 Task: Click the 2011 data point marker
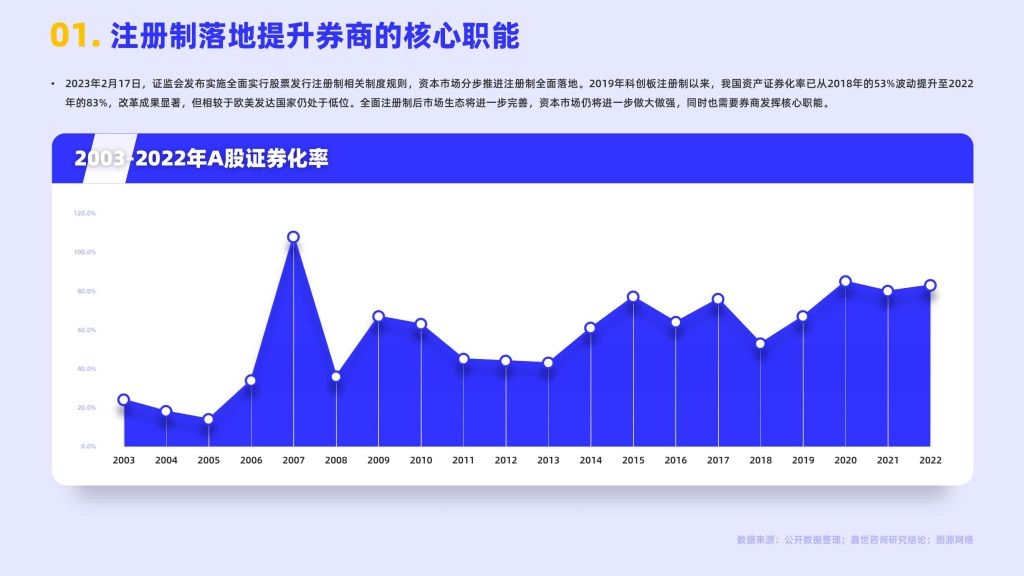464,359
